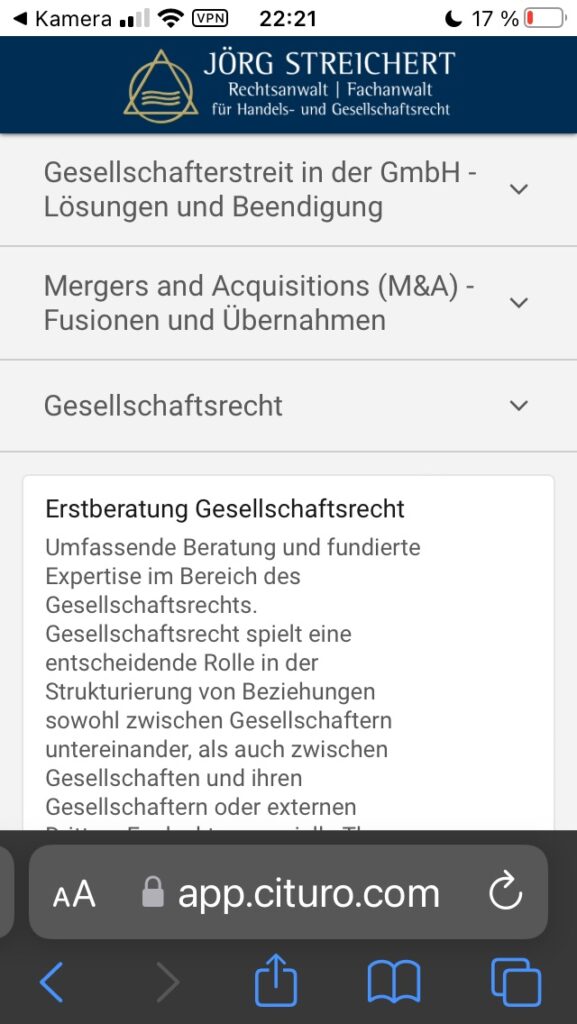577x1024 pixels.
Task: Select the Gesellschaftsrecht section title
Action: 163,406
